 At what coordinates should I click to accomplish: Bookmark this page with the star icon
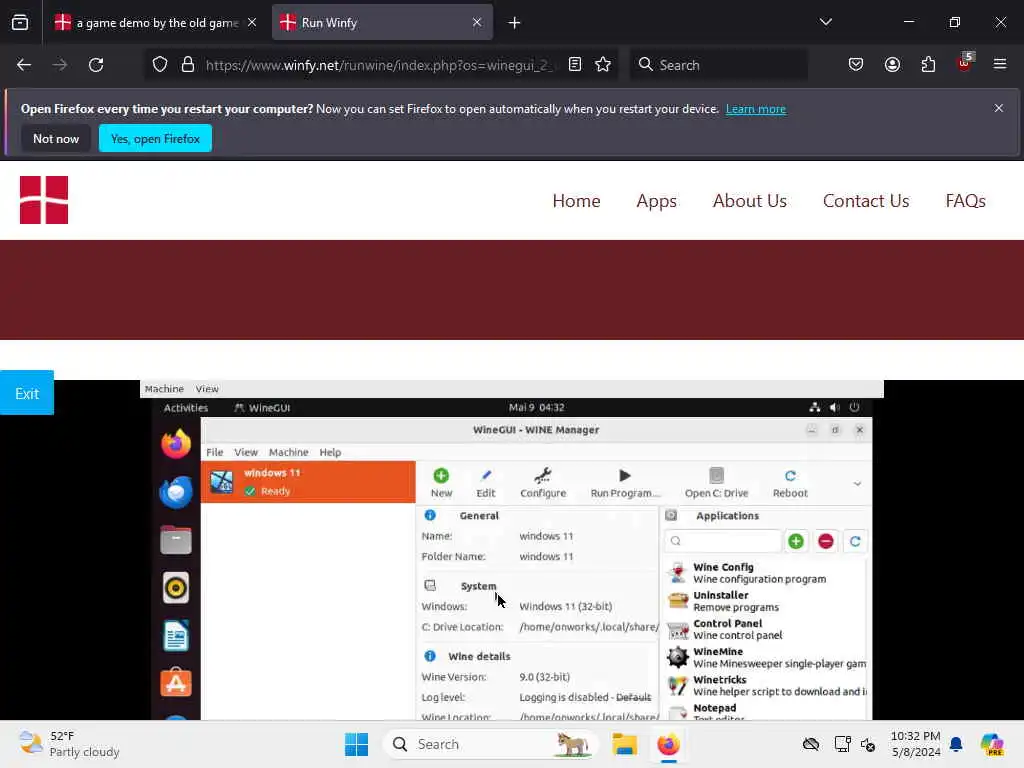(x=603, y=65)
